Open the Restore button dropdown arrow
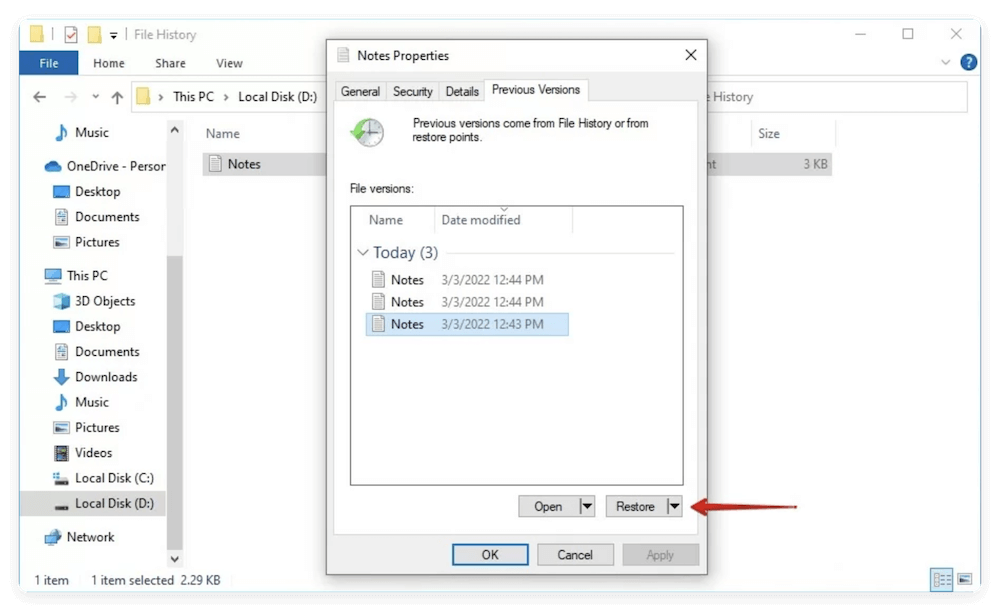The height and width of the screenshot is (611, 1000). pos(674,506)
